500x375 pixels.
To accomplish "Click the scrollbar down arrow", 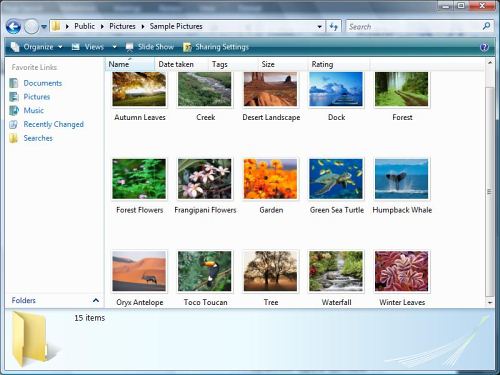I will [490, 303].
